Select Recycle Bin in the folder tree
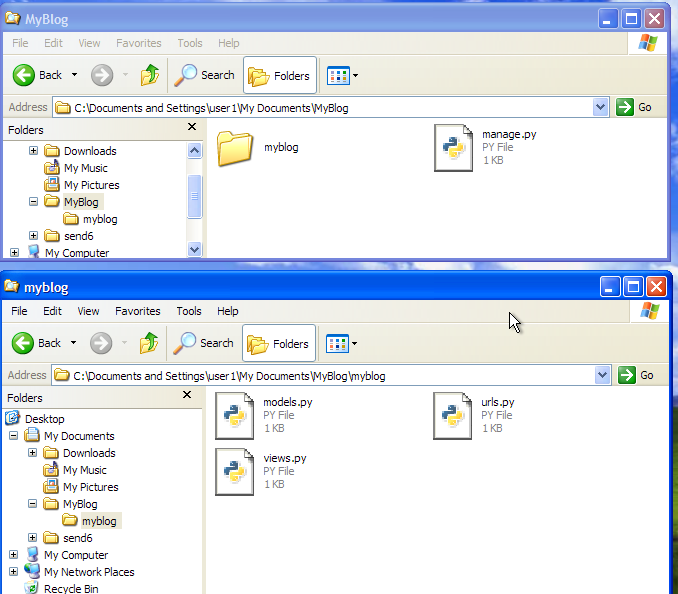 [71, 589]
